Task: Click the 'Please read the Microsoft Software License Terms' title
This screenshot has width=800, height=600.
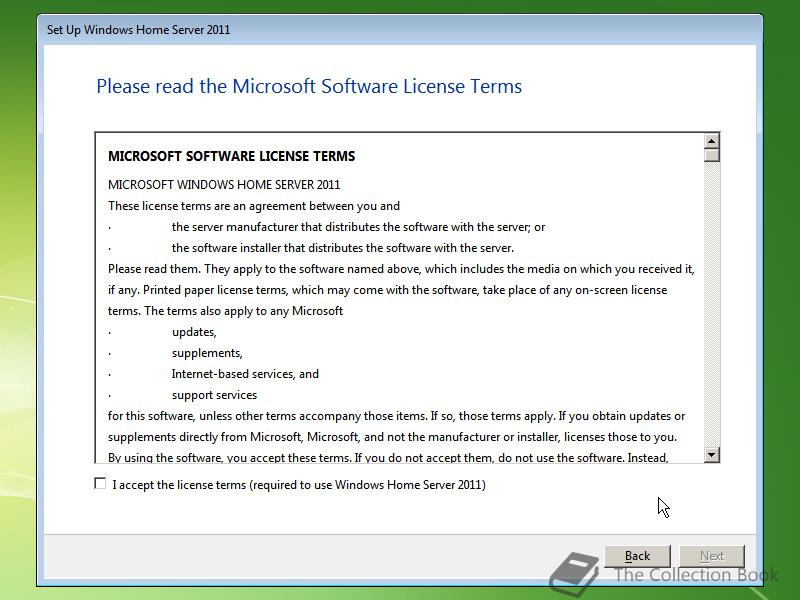Action: click(x=309, y=86)
